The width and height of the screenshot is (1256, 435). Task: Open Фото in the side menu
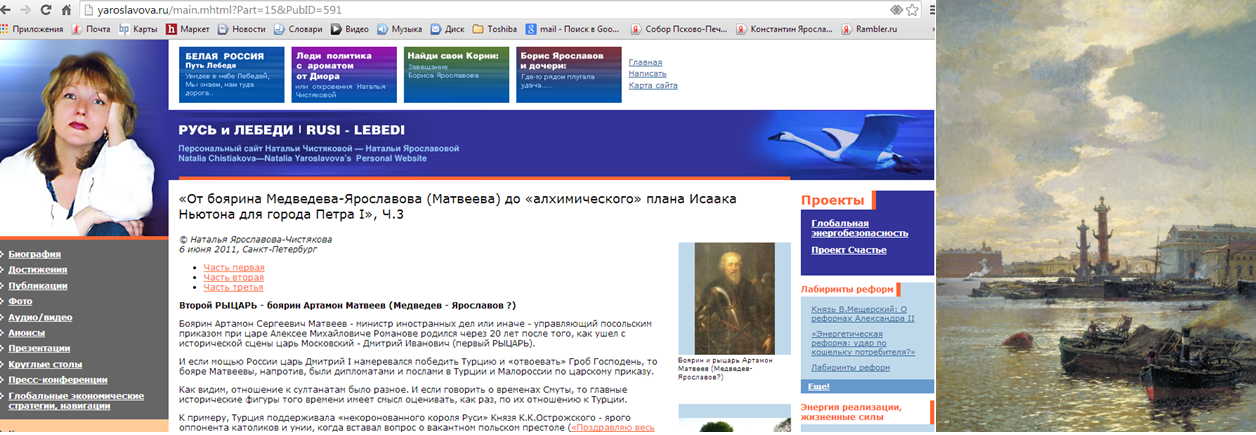[21, 301]
